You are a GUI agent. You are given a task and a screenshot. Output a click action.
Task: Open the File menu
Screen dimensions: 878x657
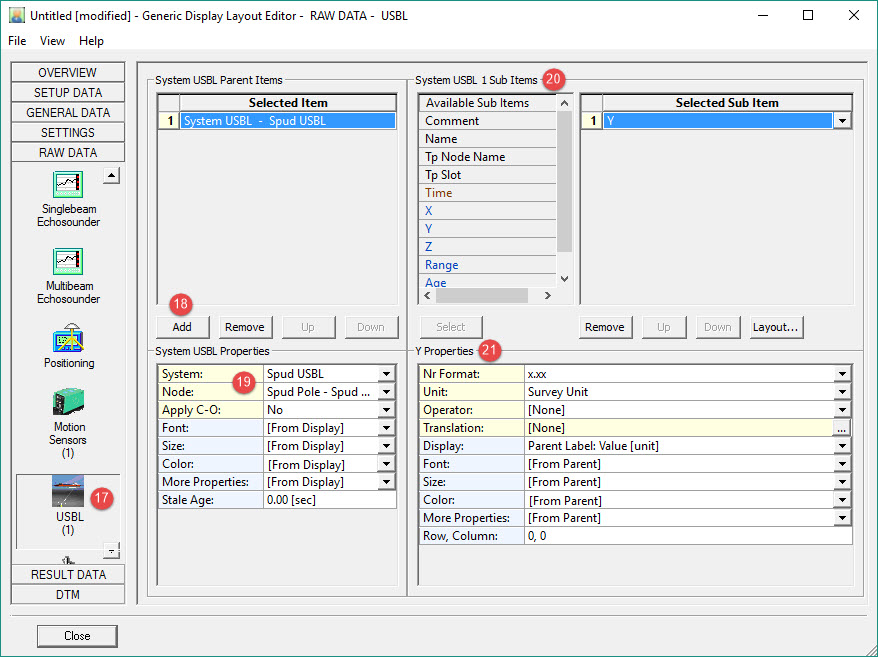17,41
